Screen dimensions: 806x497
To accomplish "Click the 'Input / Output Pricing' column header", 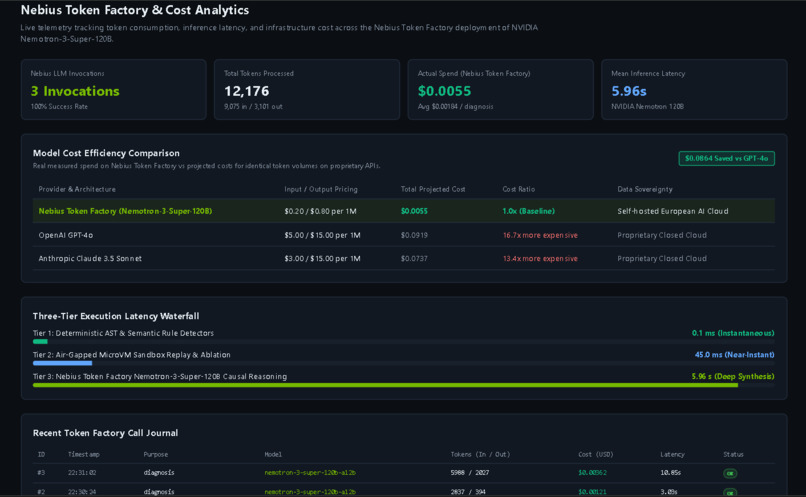I will pyautogui.click(x=321, y=189).
